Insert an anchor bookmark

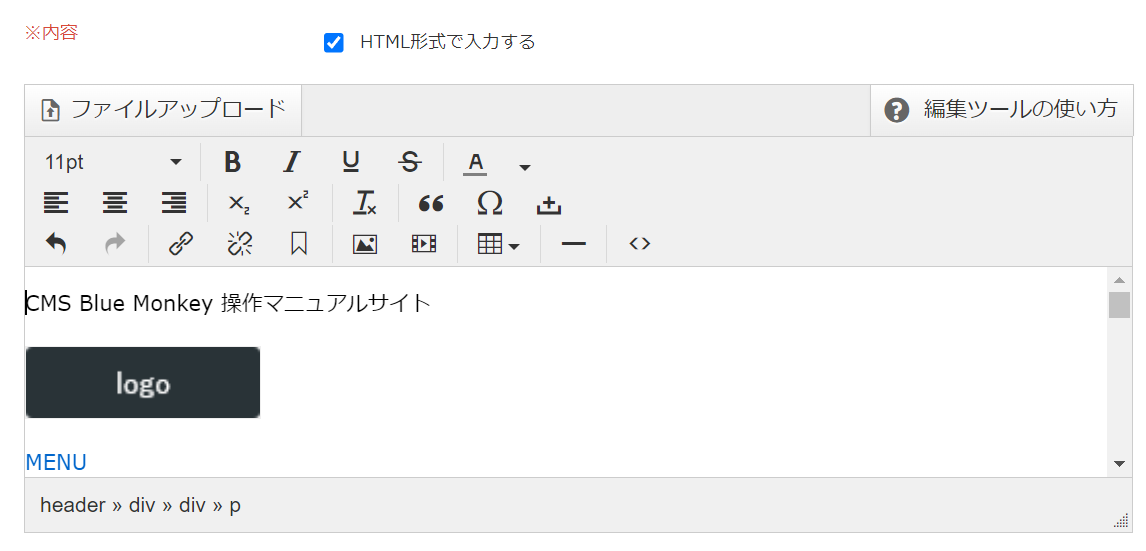(x=298, y=243)
